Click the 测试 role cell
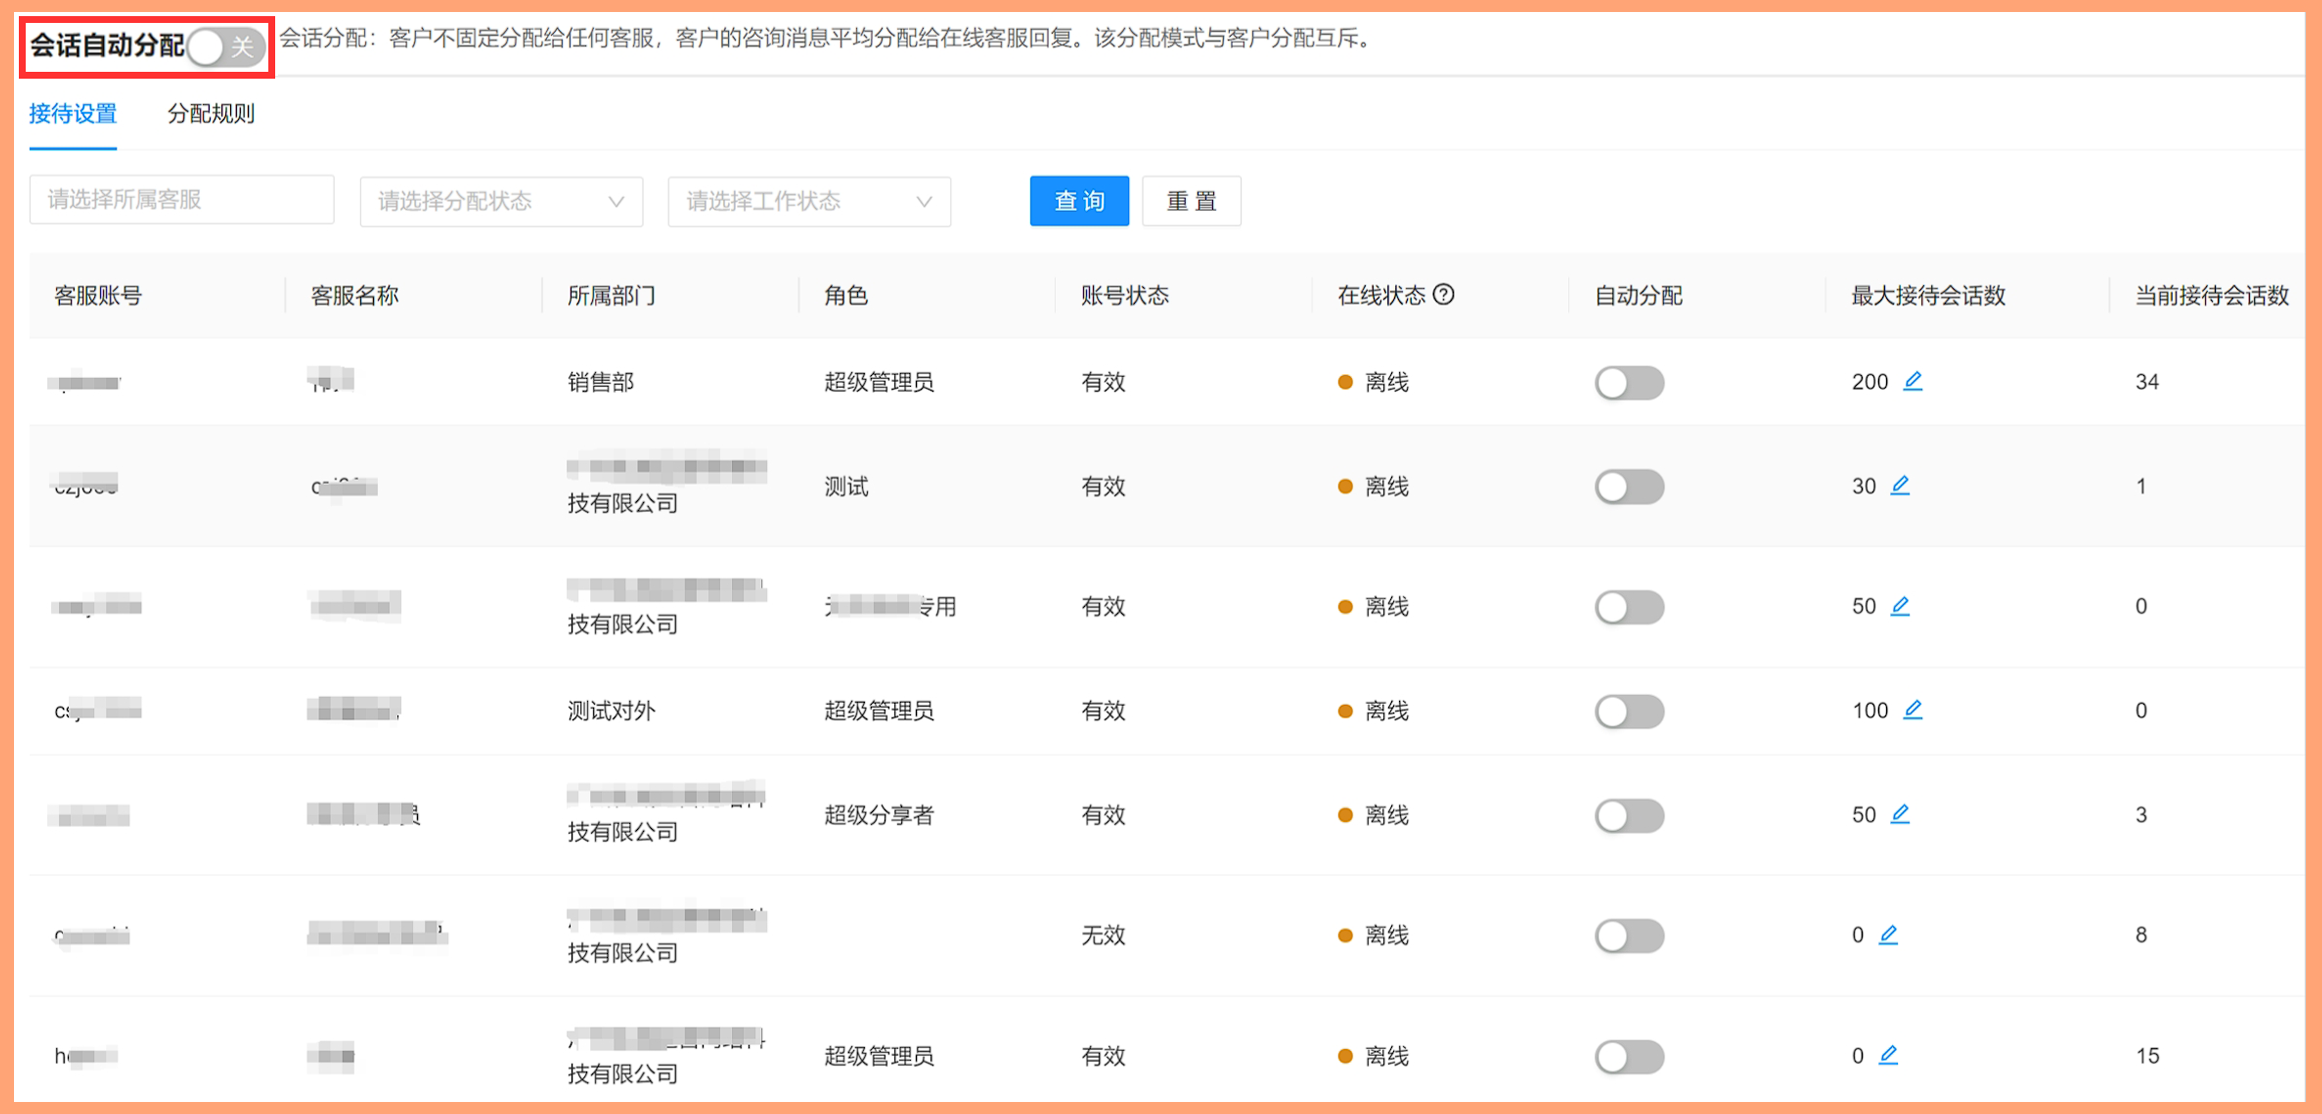This screenshot has height=1114, width=2322. pos(846,487)
